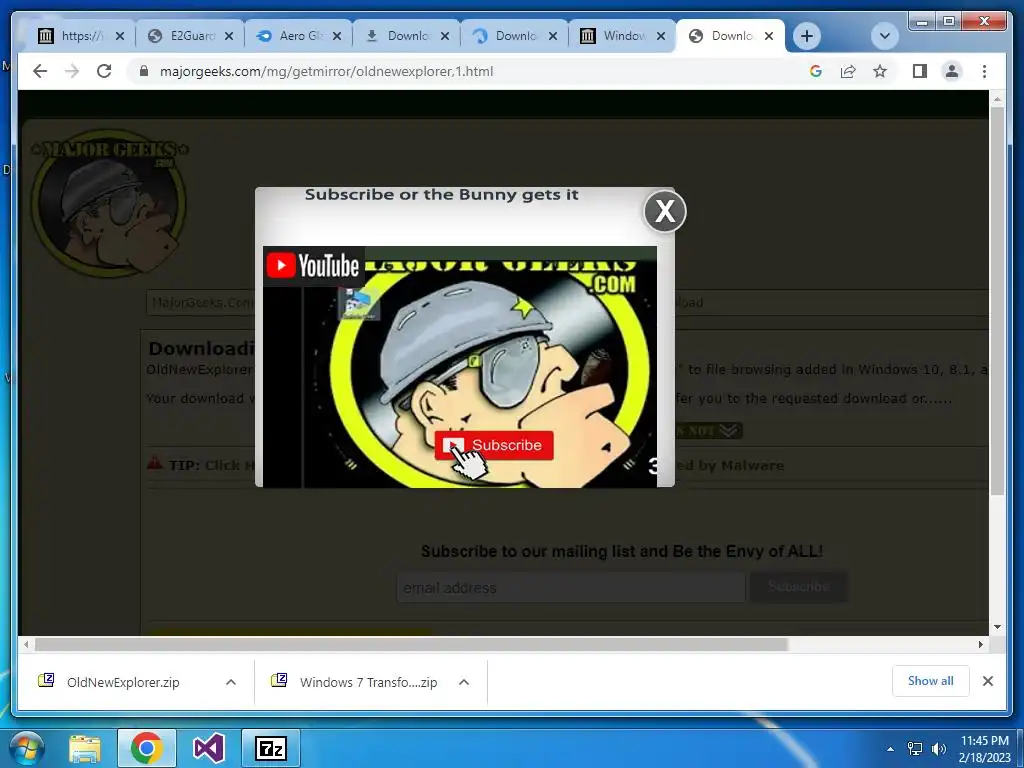Close the subscribe popup with X button
Viewport: 1024px width, 768px height.
click(x=665, y=211)
